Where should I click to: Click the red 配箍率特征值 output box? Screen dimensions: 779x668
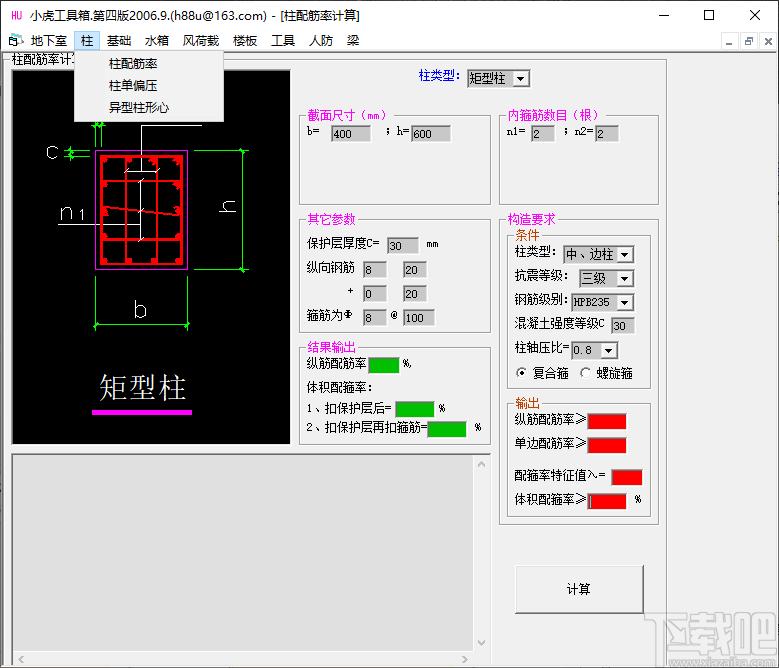(626, 477)
